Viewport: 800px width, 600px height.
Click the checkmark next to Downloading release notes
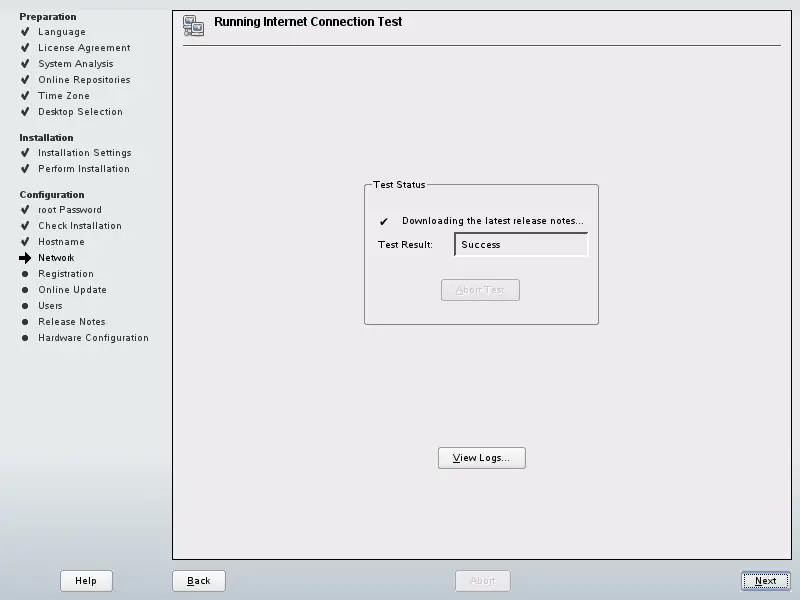[384, 221]
